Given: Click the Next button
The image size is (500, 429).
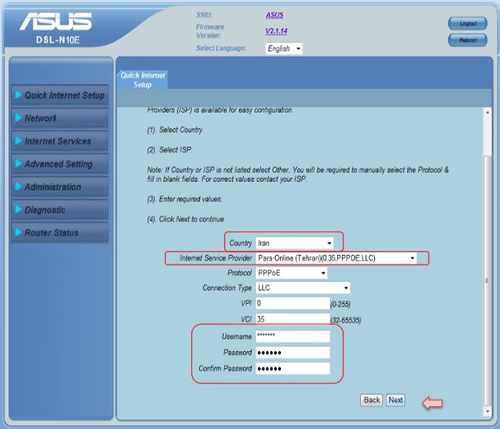Looking at the screenshot, I should (396, 400).
